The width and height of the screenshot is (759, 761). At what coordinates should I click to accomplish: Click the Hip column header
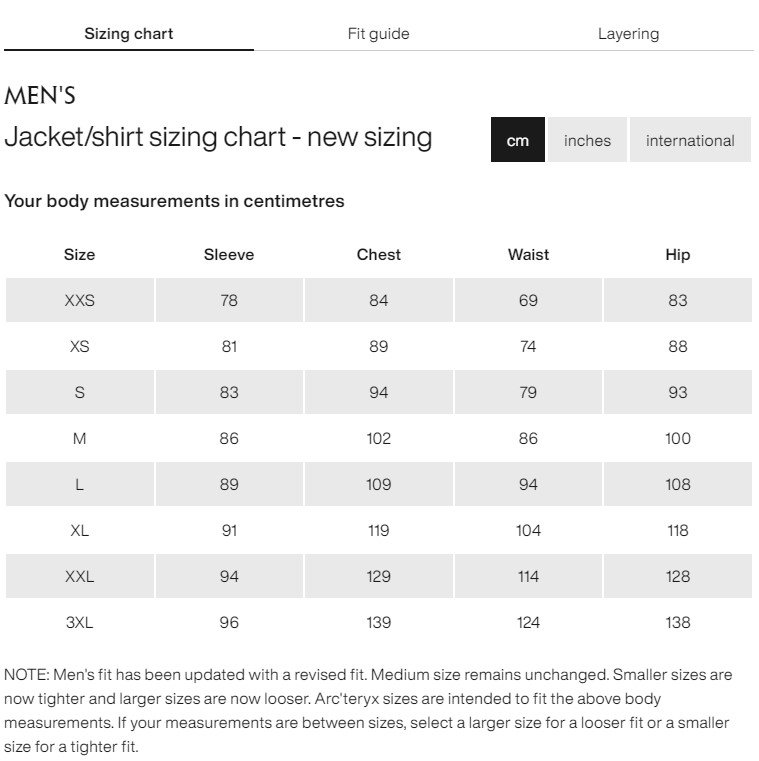click(677, 255)
